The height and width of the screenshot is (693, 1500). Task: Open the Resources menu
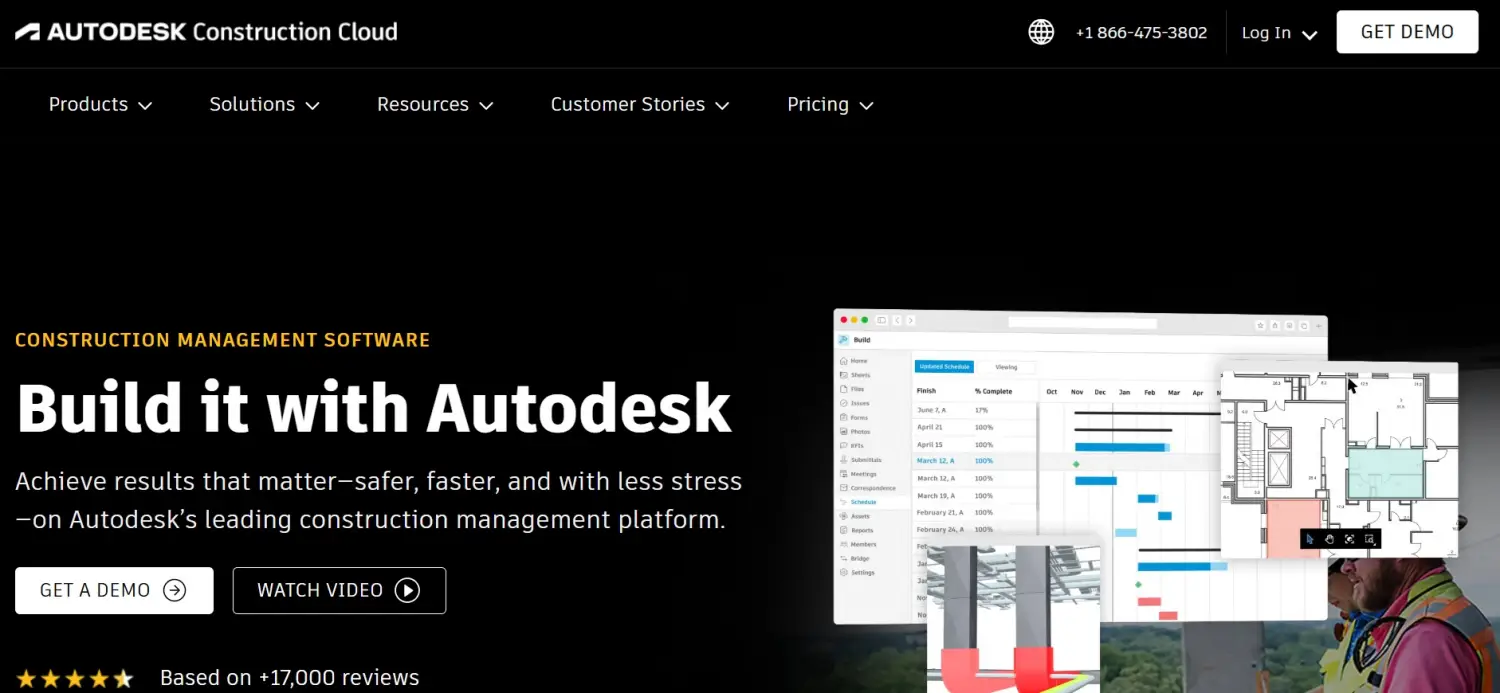435,104
